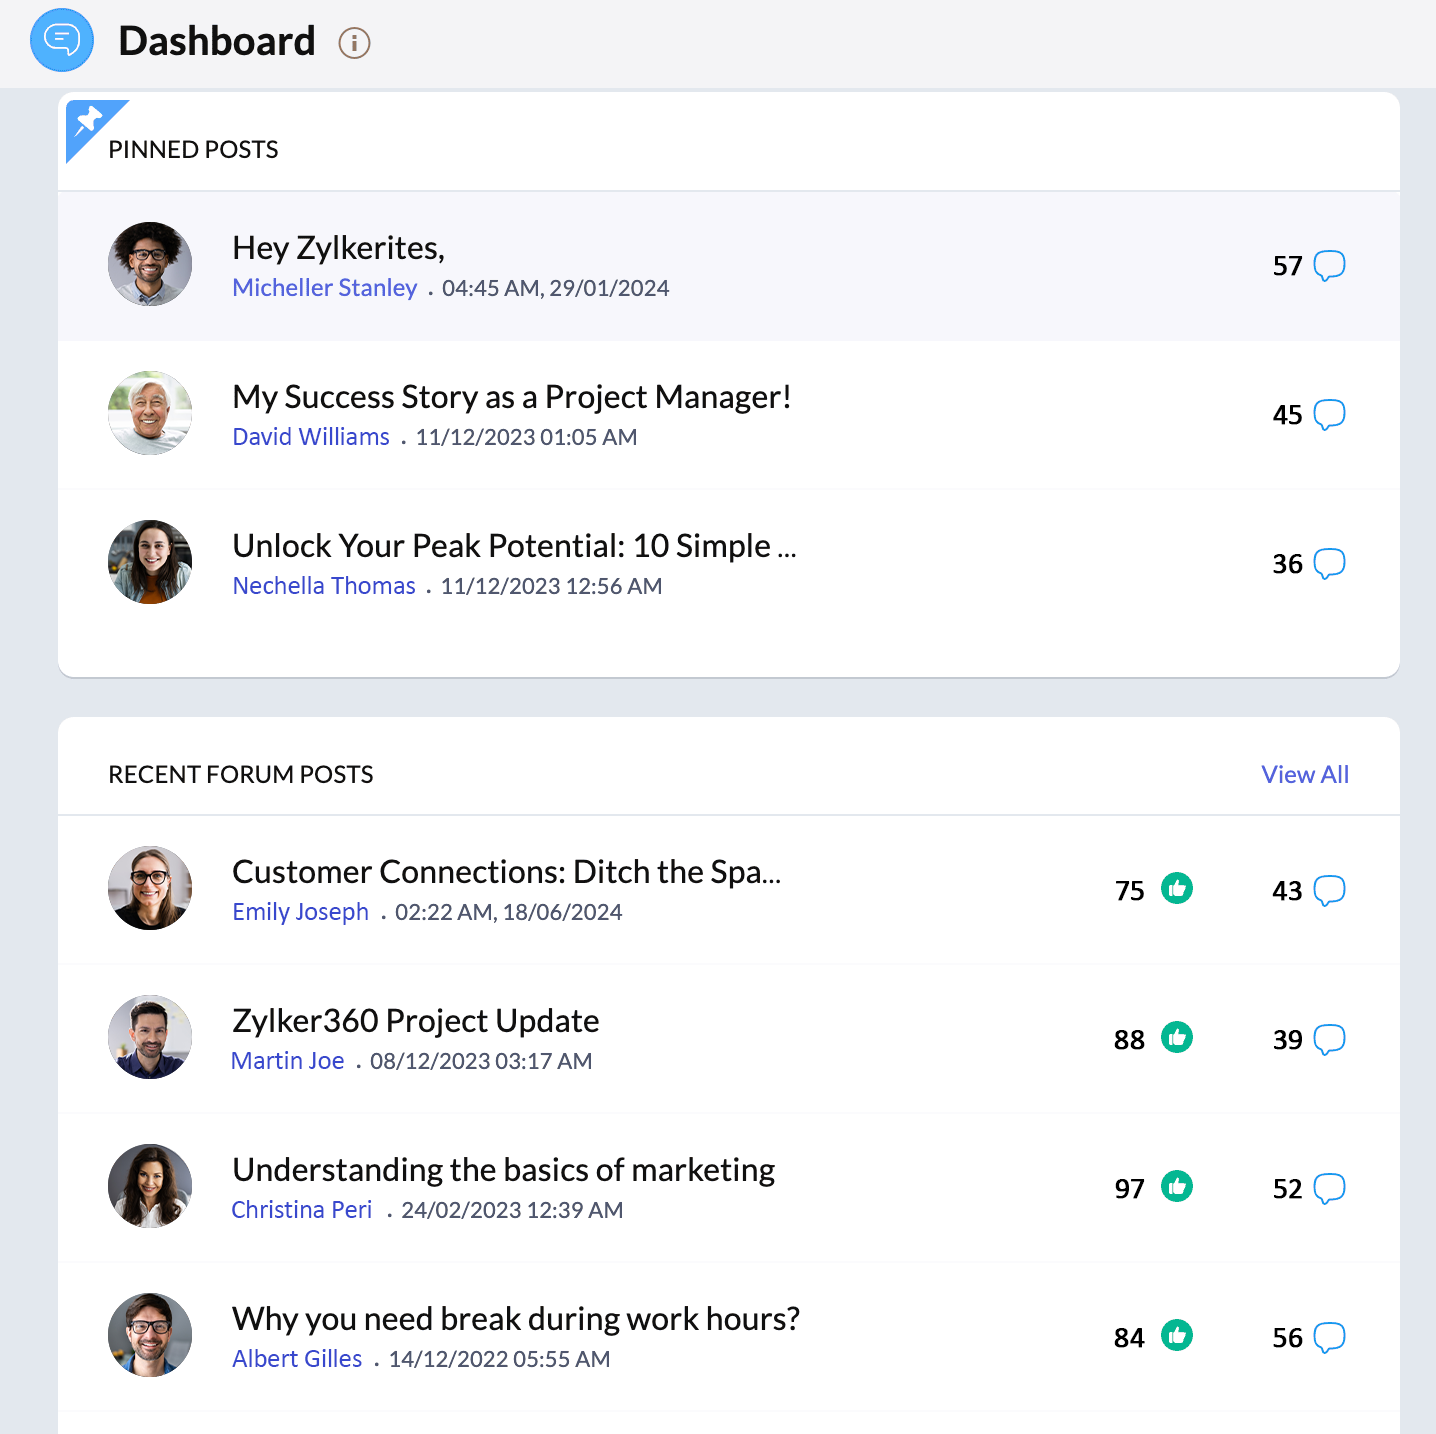Click thumbs-up on Zylker360 Project Update
This screenshot has width=1436, height=1434.
point(1176,1037)
